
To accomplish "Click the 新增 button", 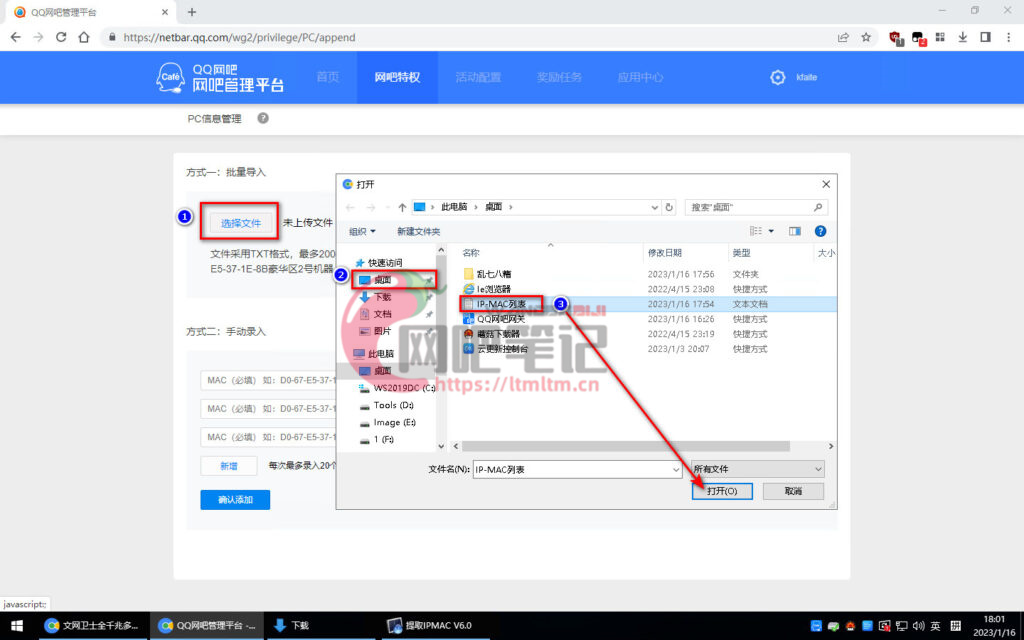I will click(x=229, y=466).
